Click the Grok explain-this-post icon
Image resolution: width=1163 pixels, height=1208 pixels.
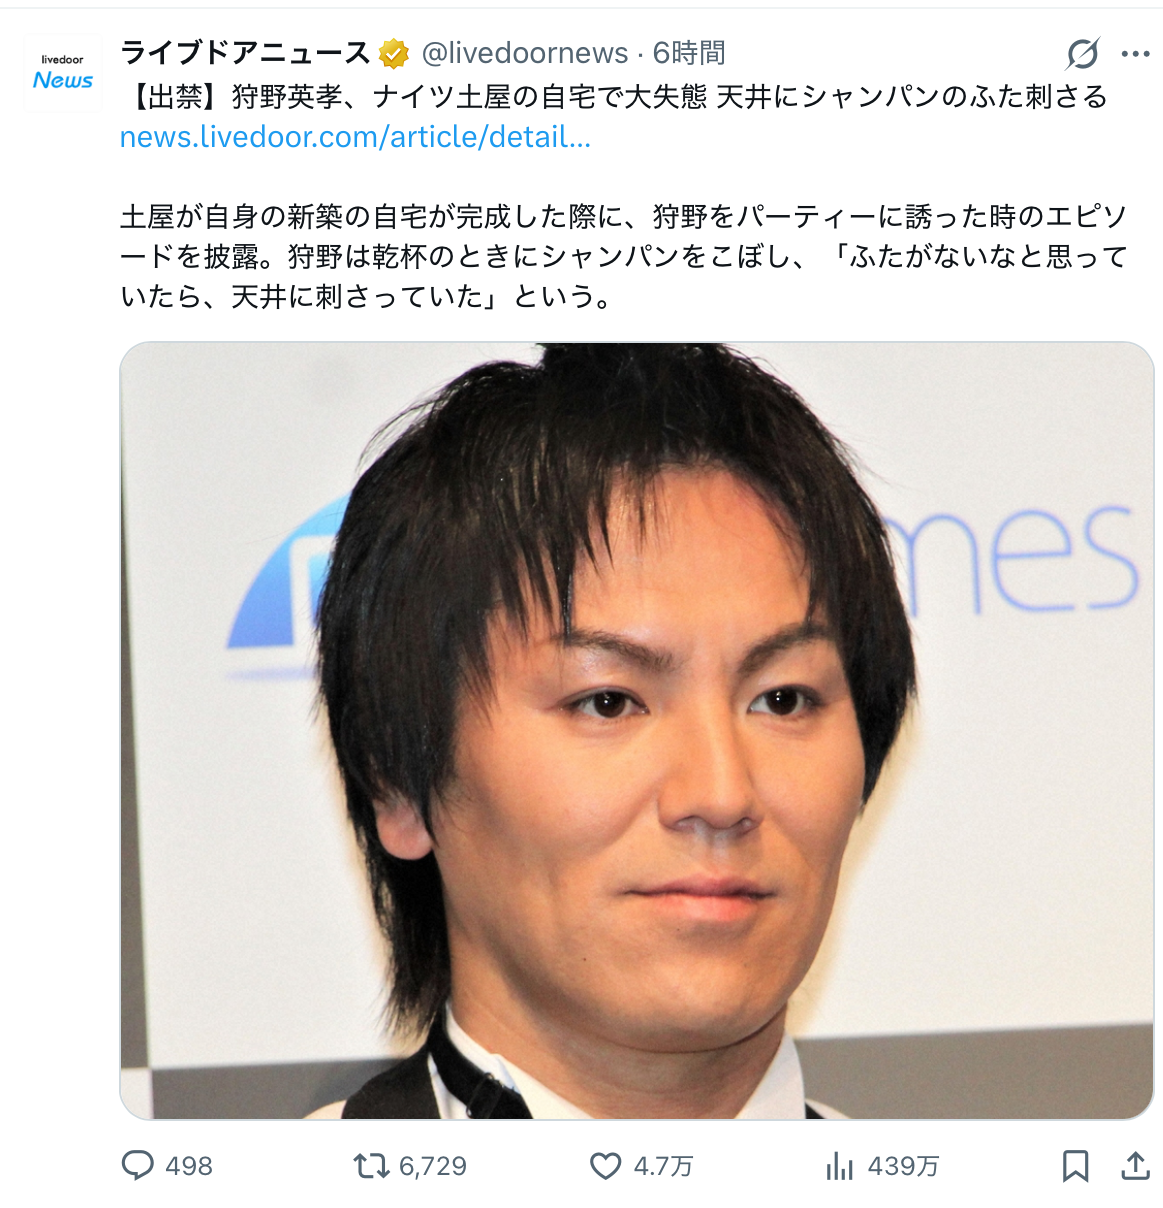click(x=1083, y=54)
